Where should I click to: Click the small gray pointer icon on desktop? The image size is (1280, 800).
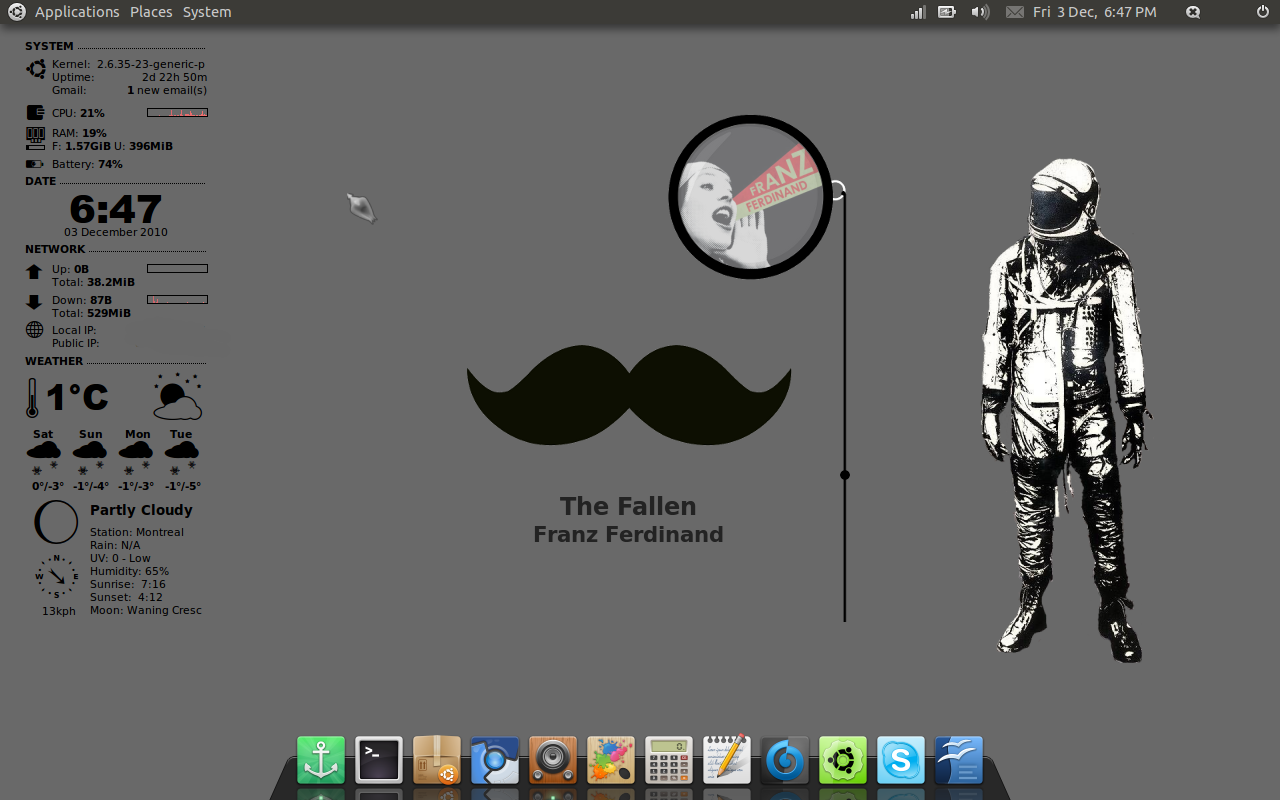(361, 208)
